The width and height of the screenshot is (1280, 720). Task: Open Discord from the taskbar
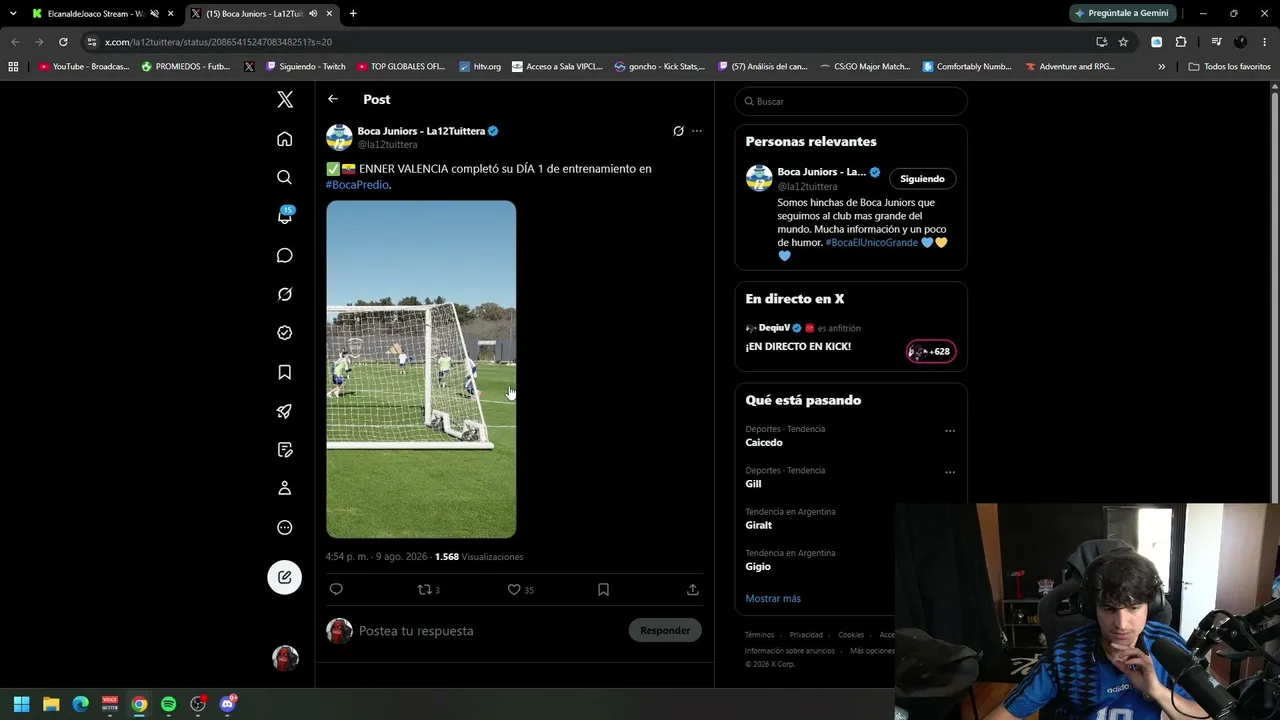[227, 704]
